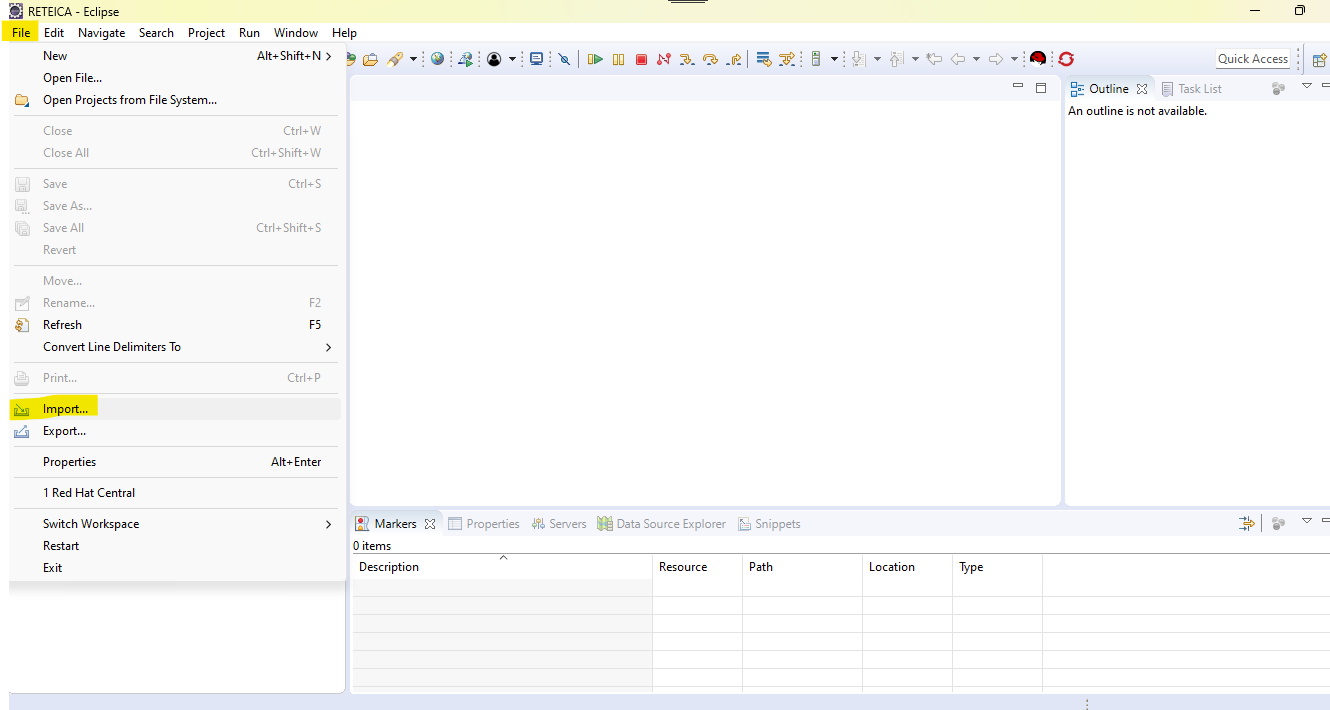1330x710 pixels.
Task: Click the Quick Access search field
Action: point(1252,59)
